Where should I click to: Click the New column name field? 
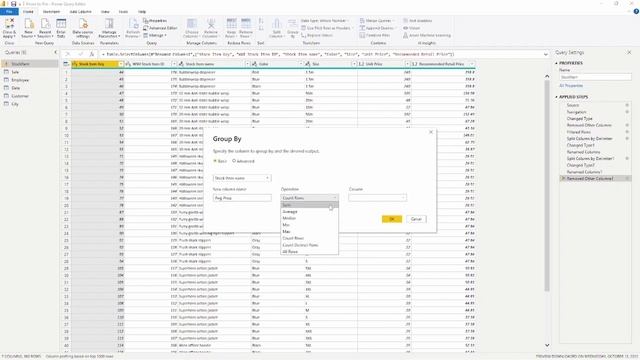242,198
